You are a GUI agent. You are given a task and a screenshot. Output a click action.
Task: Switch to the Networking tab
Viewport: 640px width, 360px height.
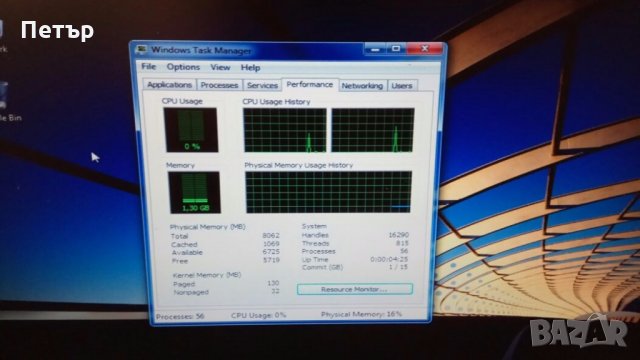click(x=362, y=86)
